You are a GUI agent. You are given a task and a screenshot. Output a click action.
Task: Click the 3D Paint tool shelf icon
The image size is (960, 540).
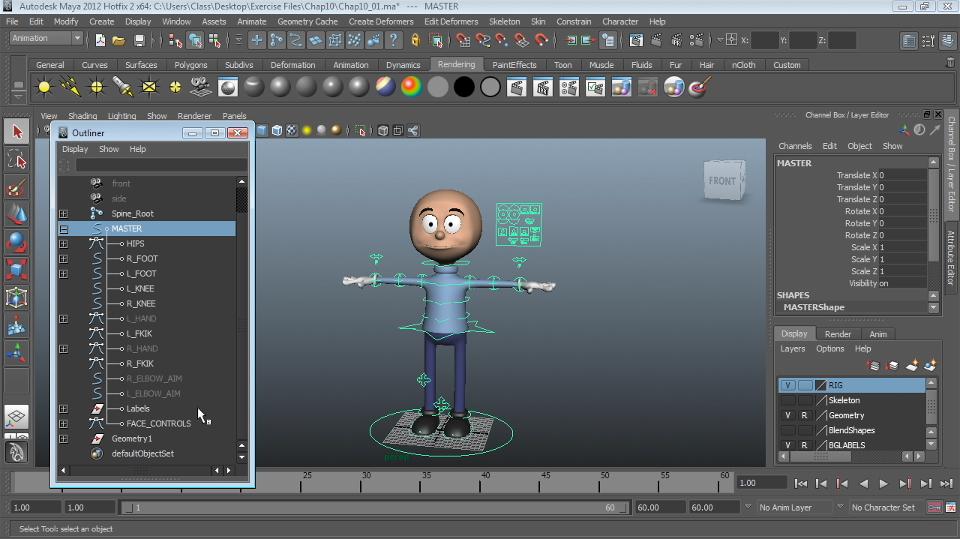pos(699,87)
